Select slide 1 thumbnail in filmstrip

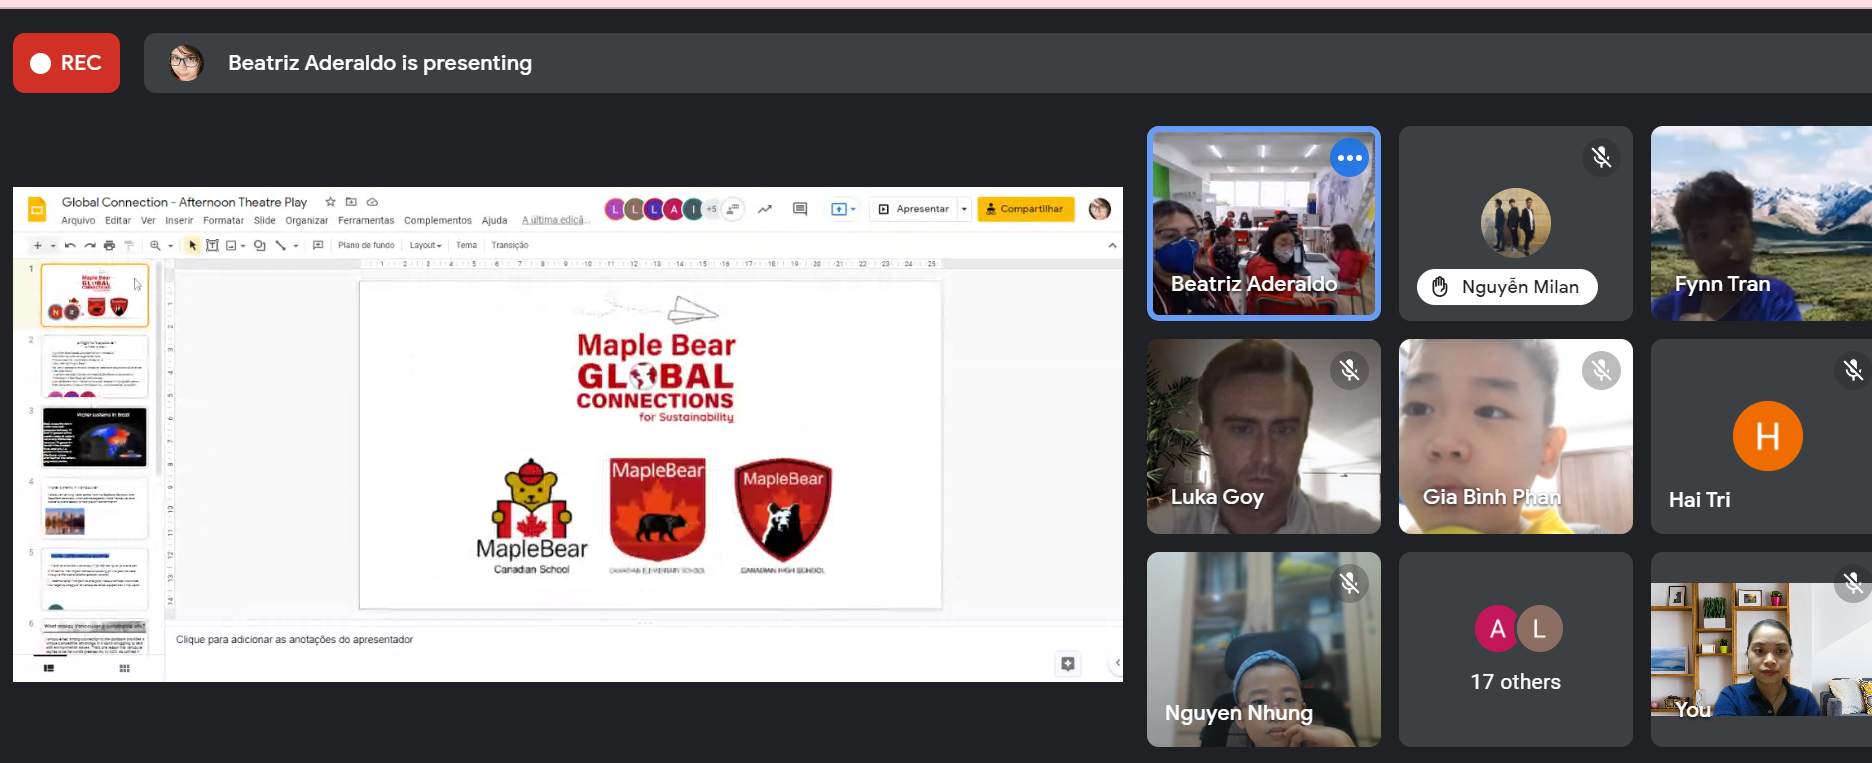(x=95, y=295)
